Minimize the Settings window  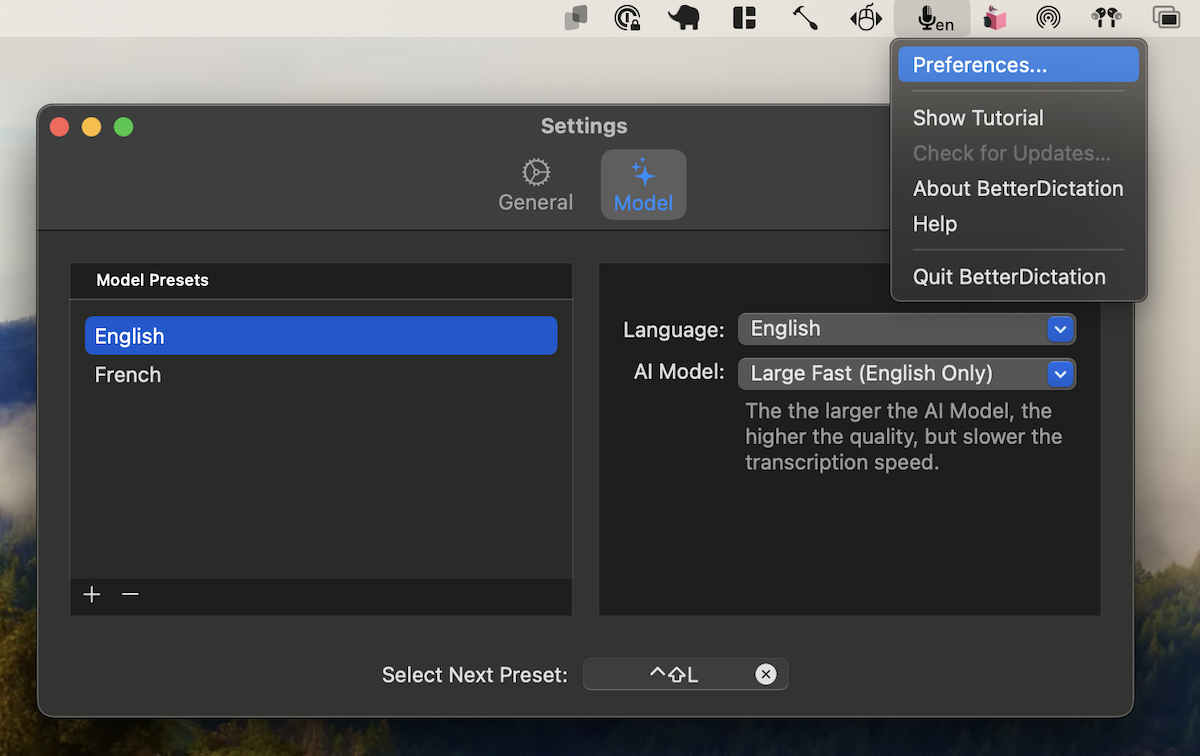(x=91, y=127)
